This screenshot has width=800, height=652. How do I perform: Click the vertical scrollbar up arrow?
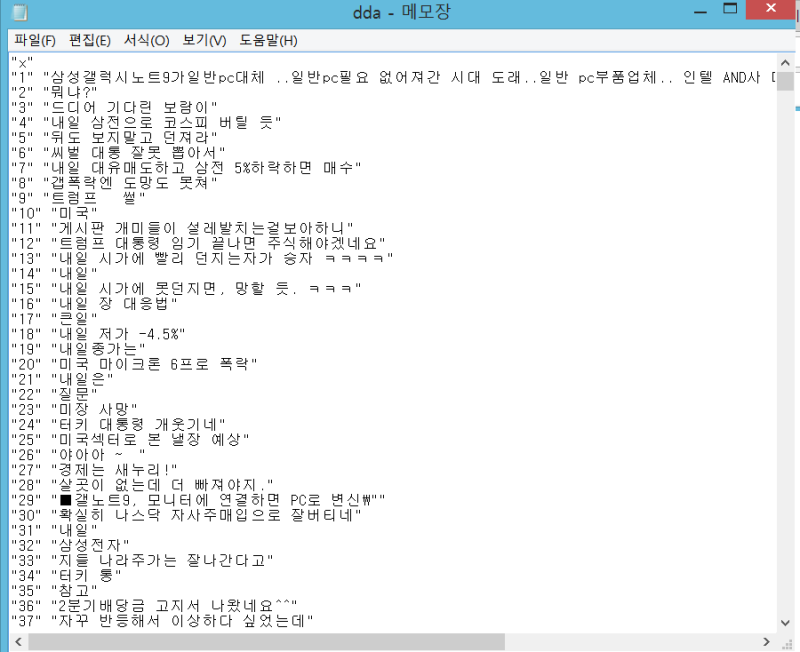785,62
